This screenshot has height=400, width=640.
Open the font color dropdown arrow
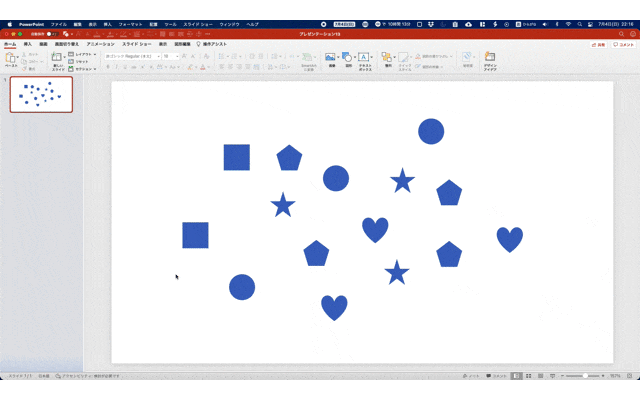209,67
